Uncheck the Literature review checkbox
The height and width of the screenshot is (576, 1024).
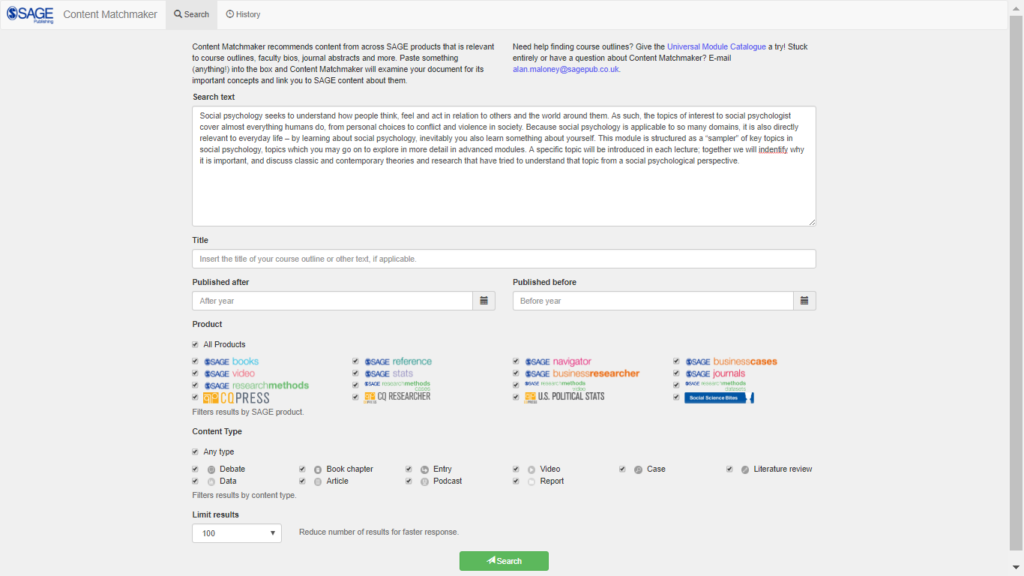(729, 469)
